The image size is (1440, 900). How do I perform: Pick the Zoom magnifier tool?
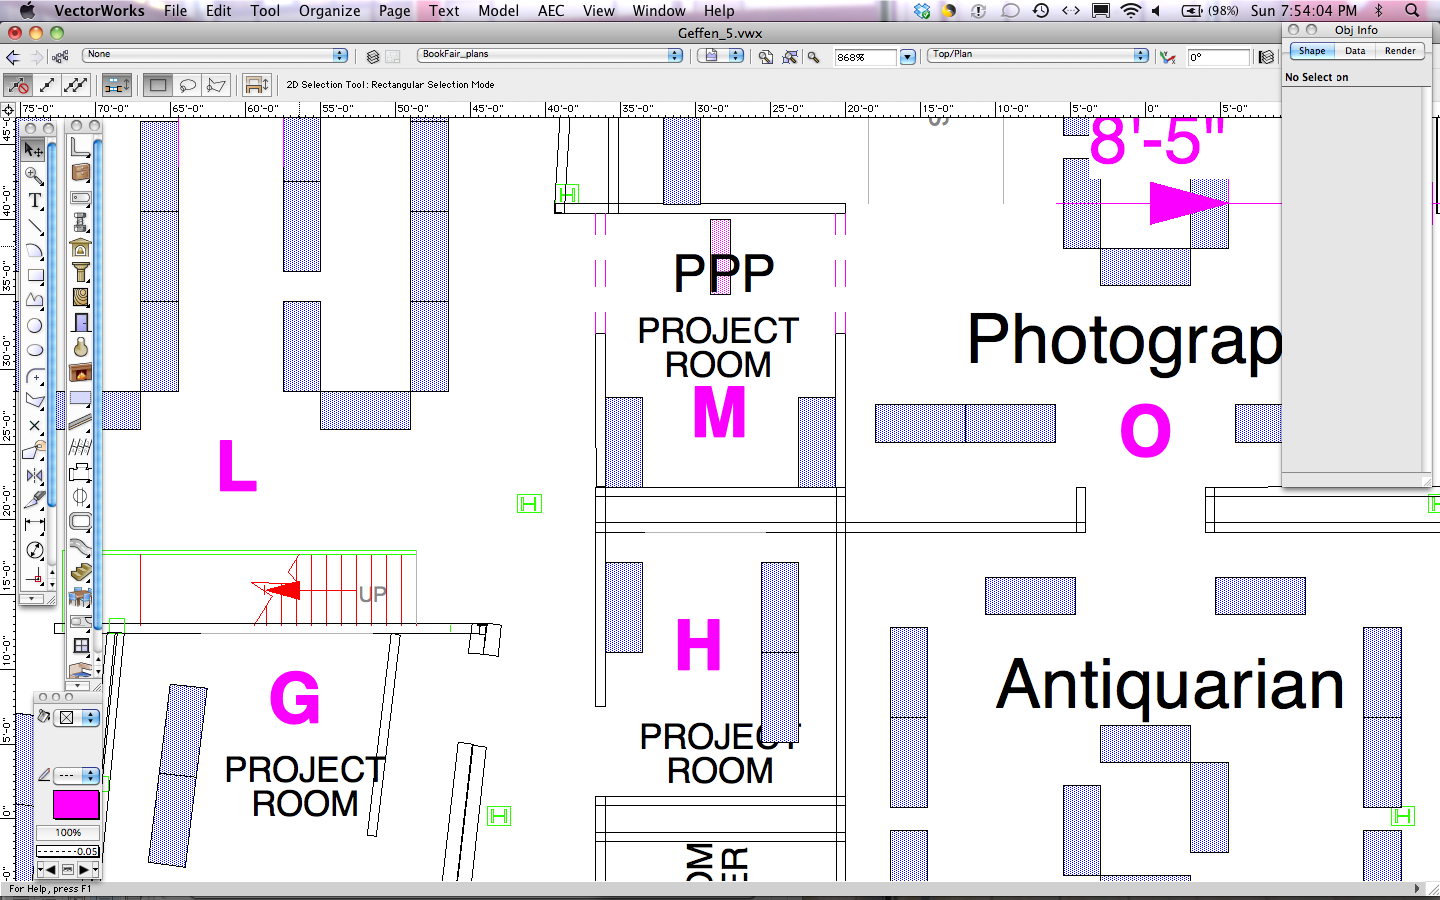(34, 176)
